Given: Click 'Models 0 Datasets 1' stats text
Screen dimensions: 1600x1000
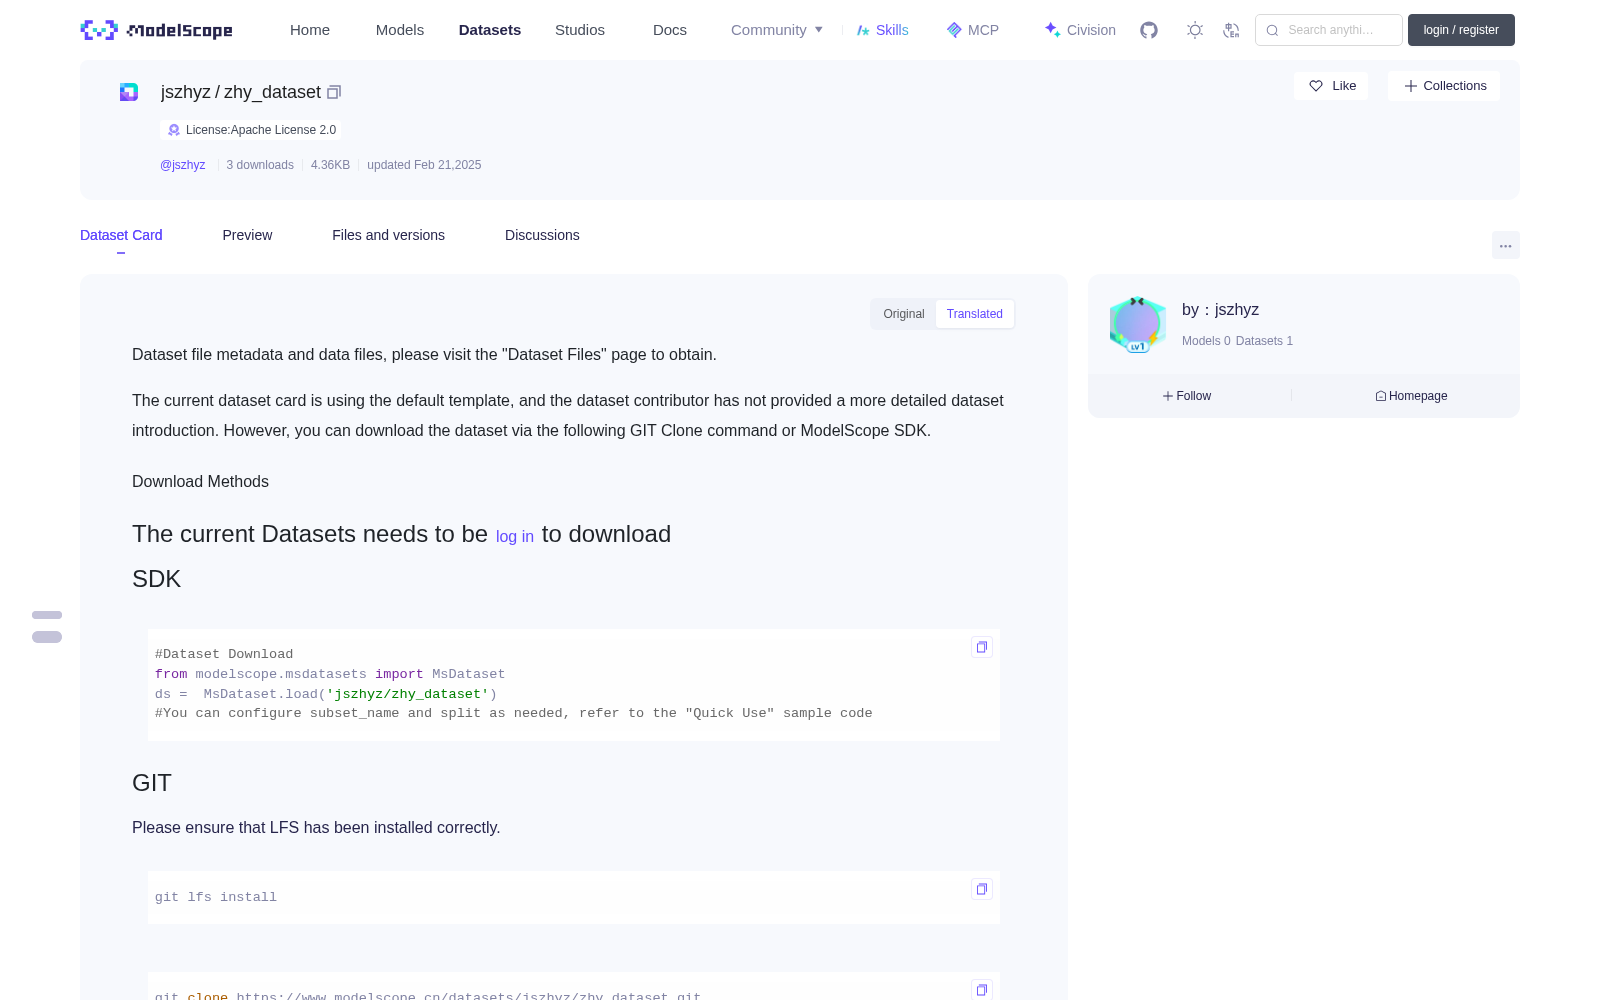Looking at the screenshot, I should click(x=1237, y=341).
